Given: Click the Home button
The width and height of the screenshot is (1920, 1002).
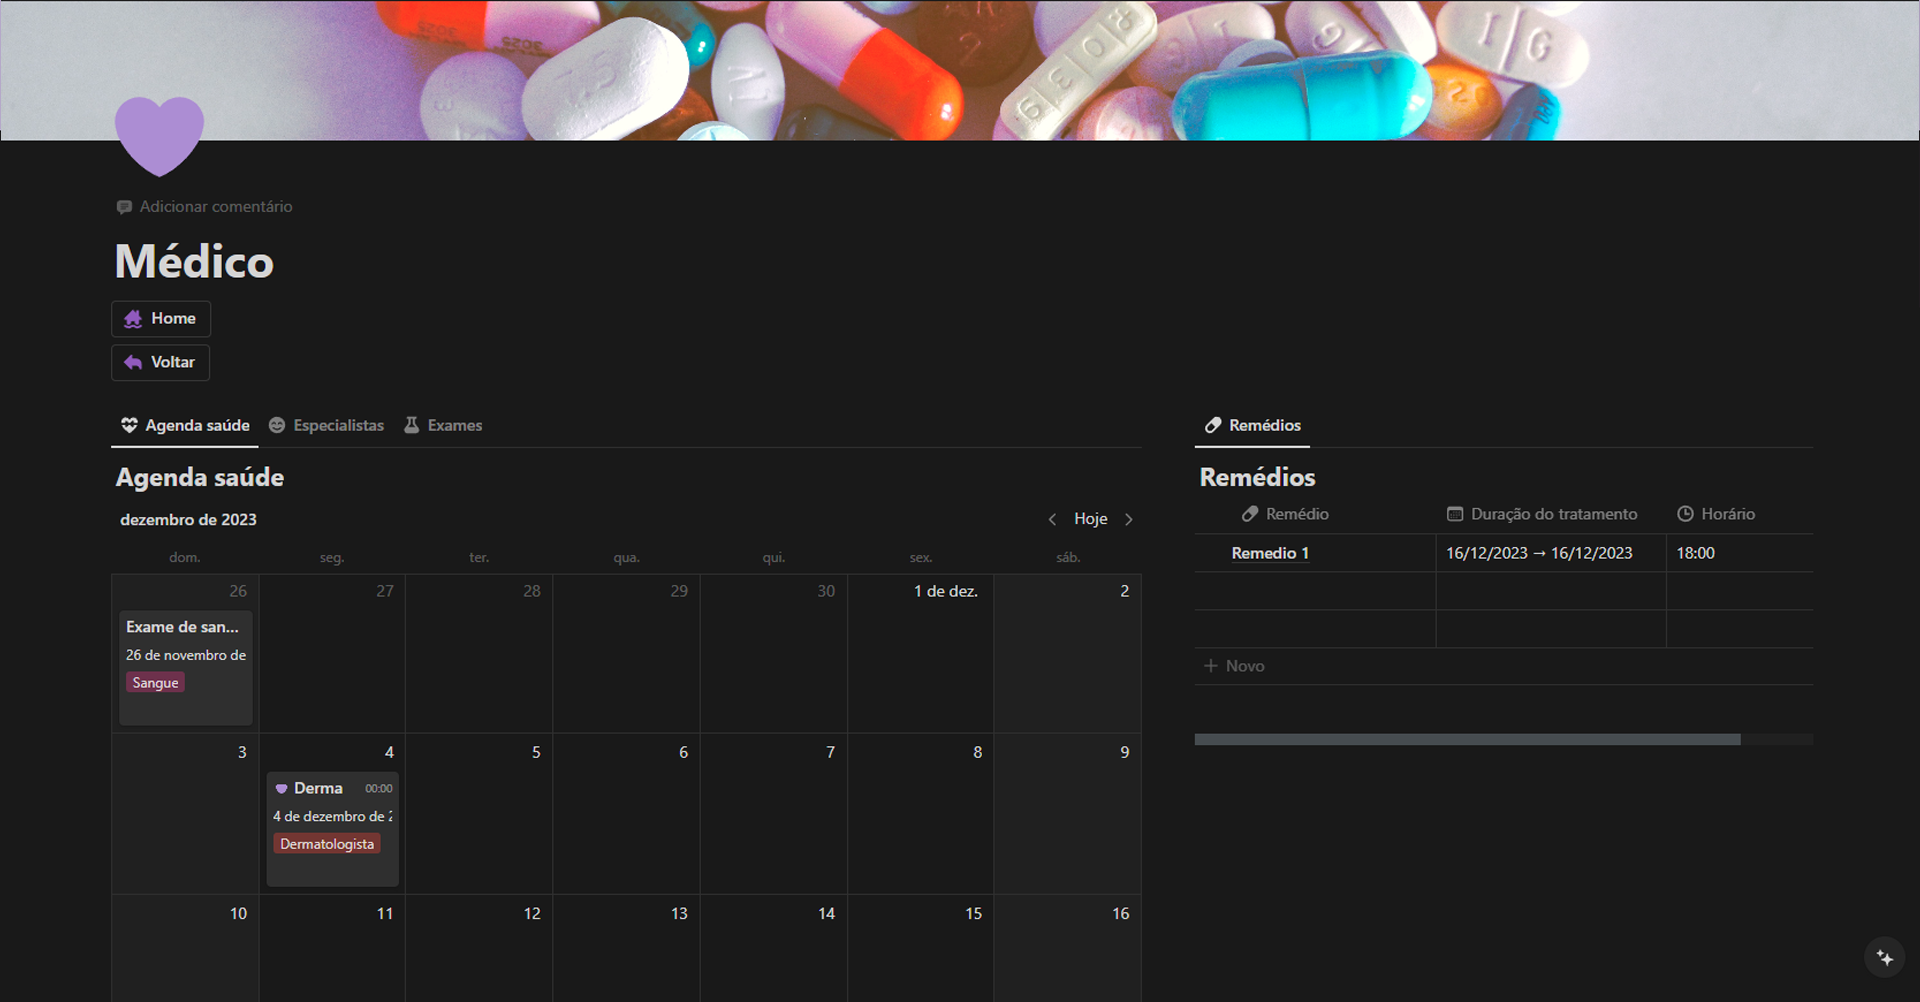Looking at the screenshot, I should 161,319.
